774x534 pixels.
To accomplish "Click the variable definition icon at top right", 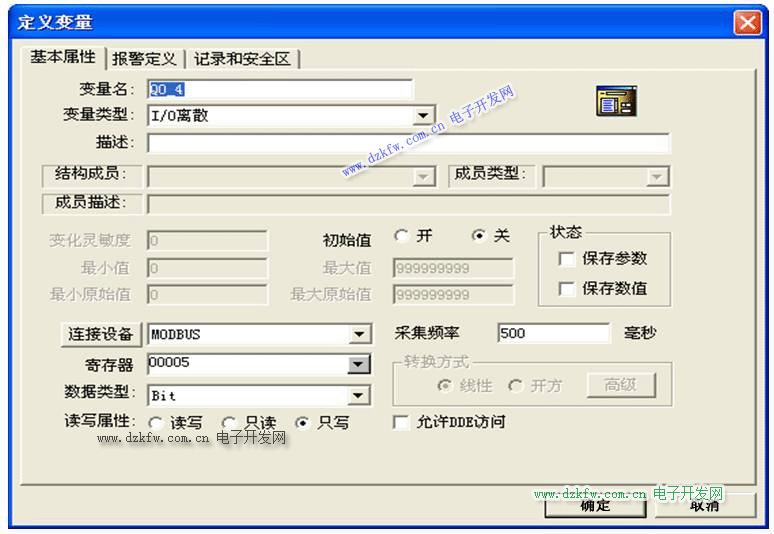I will pos(616,101).
